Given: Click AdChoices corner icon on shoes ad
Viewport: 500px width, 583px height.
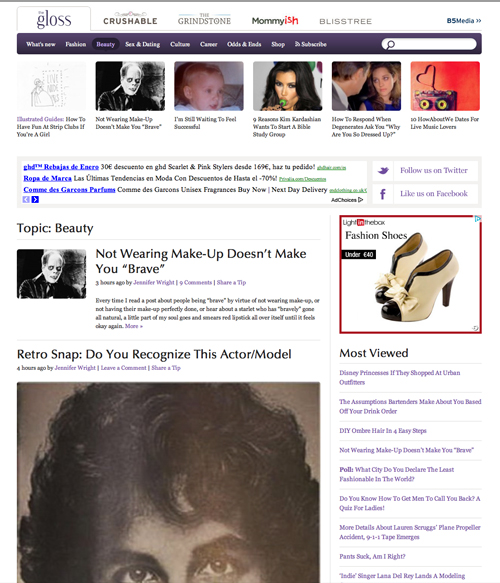Looking at the screenshot, I should (478, 219).
